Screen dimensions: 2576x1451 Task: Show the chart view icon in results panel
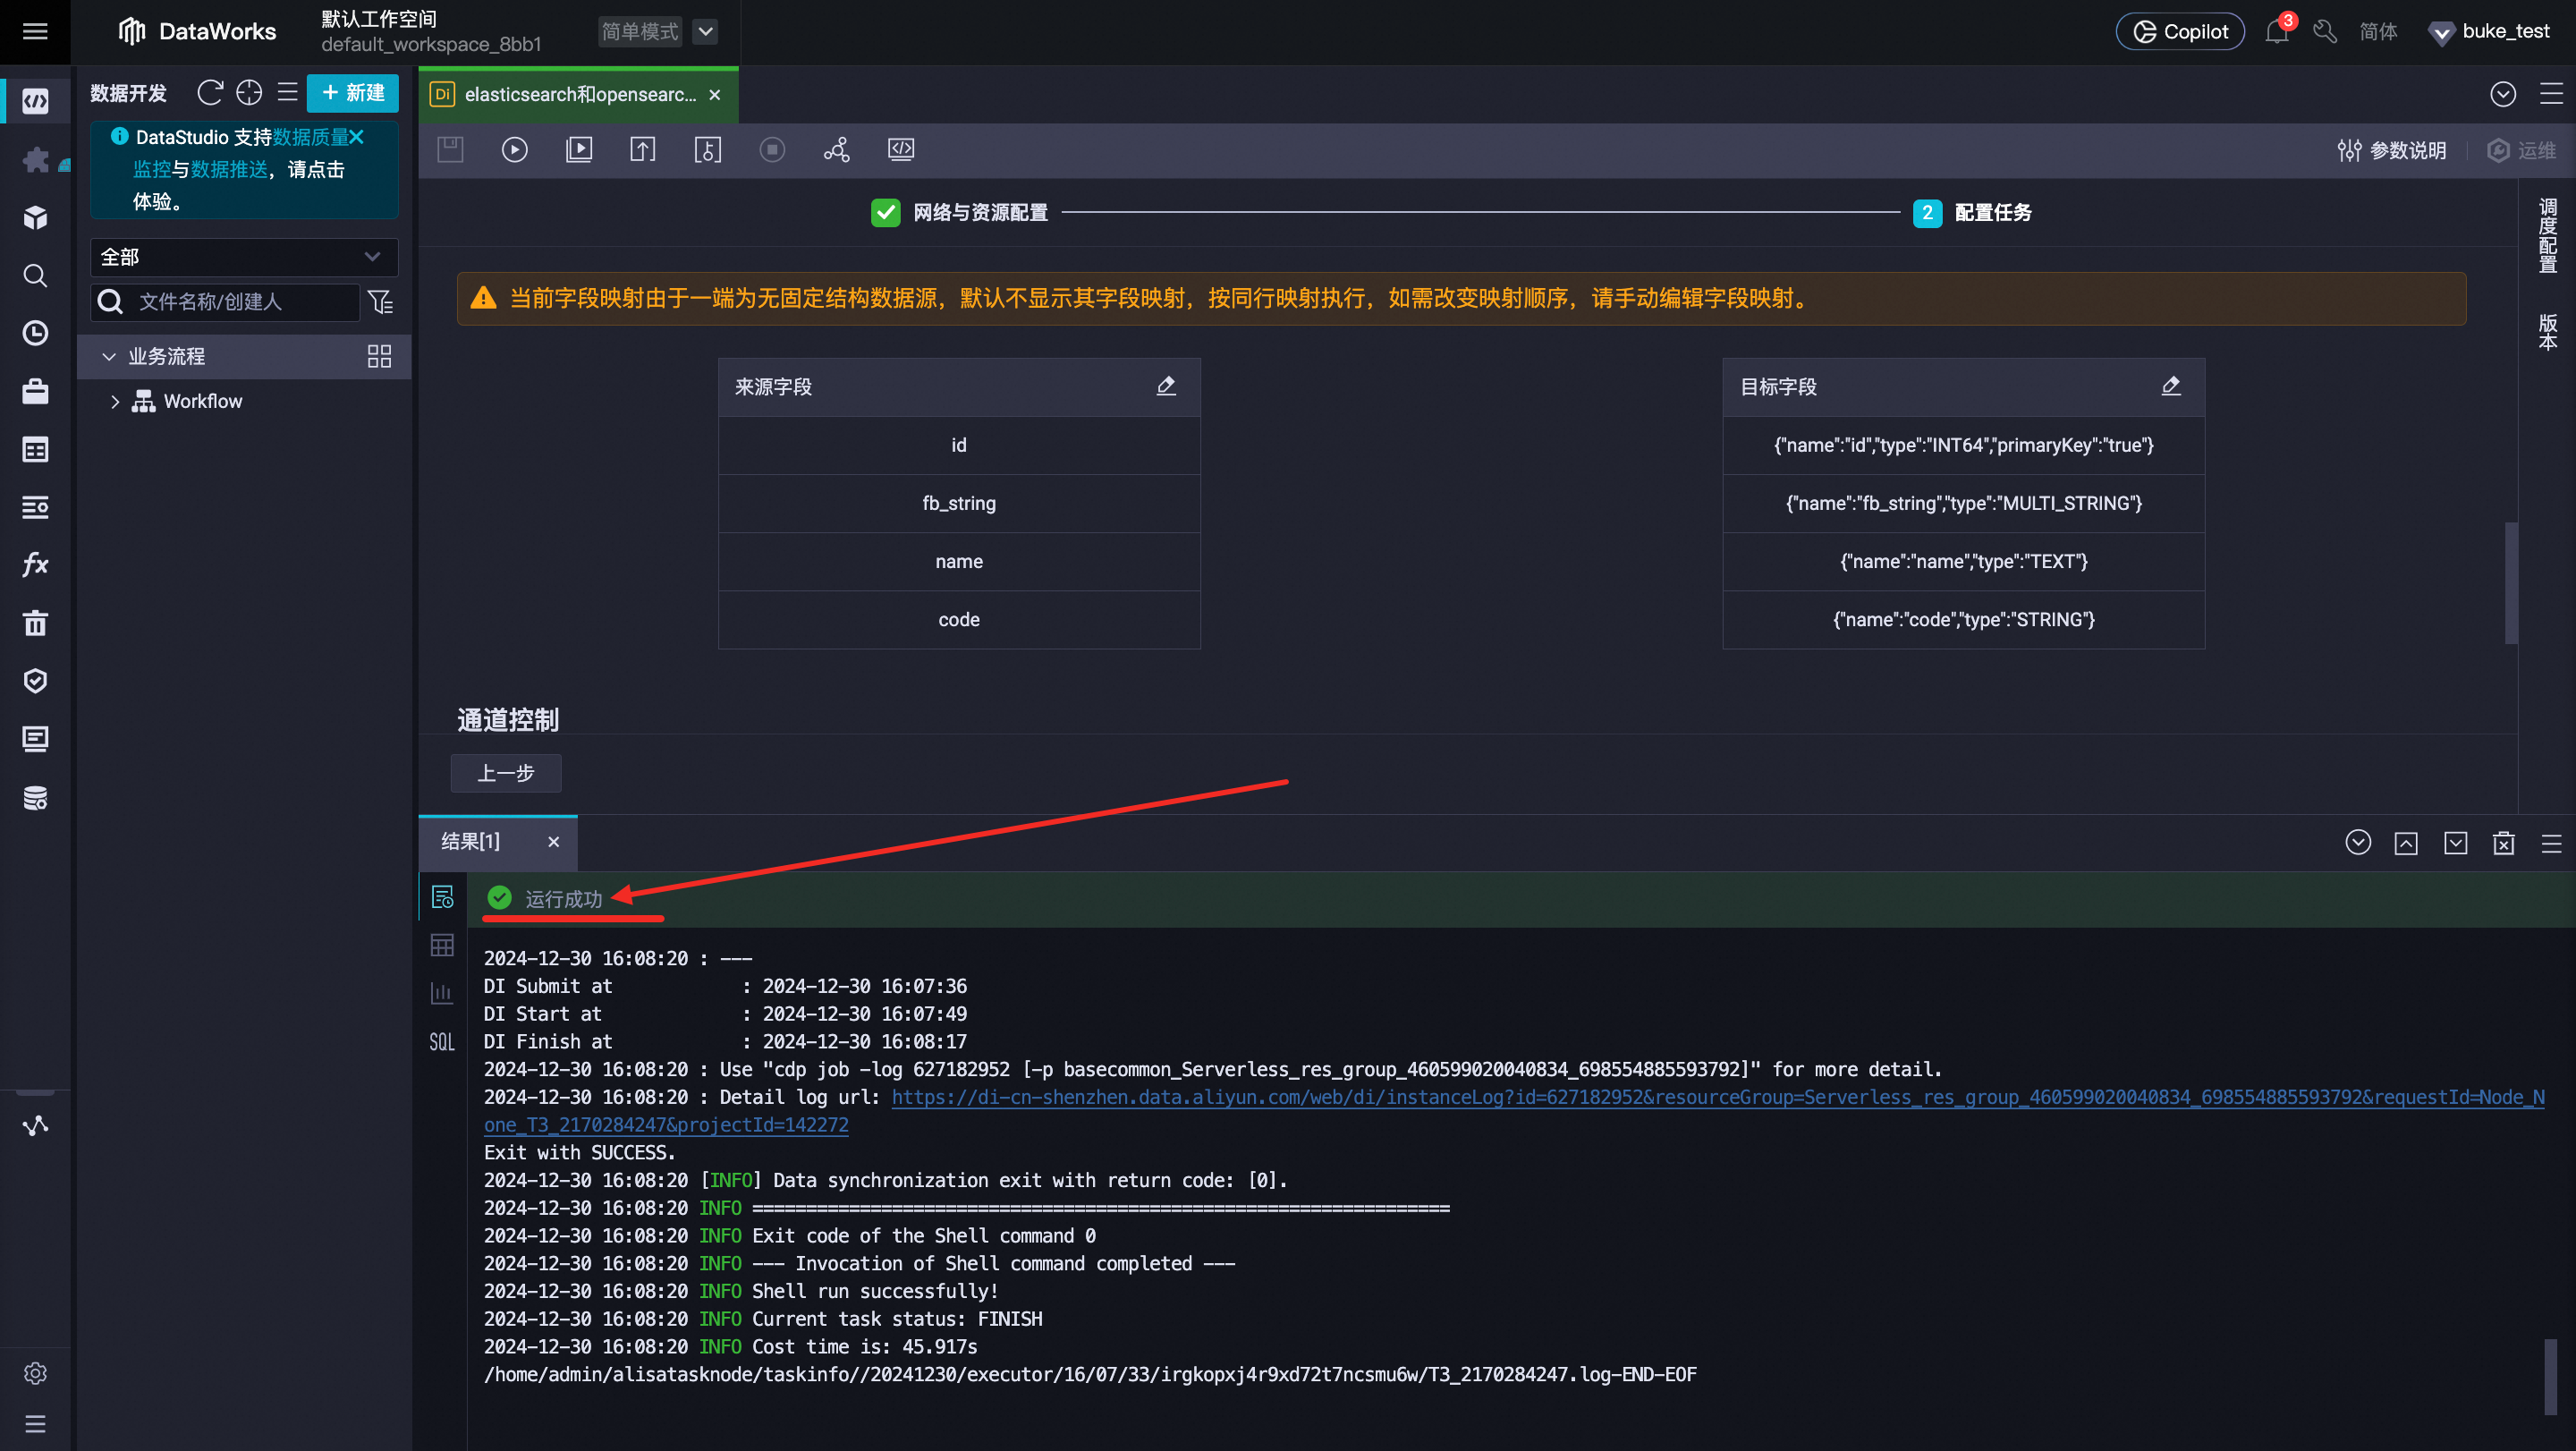442,993
